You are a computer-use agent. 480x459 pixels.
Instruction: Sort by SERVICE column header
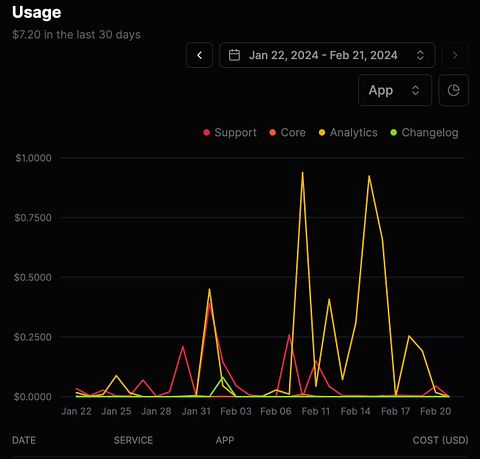(133, 440)
